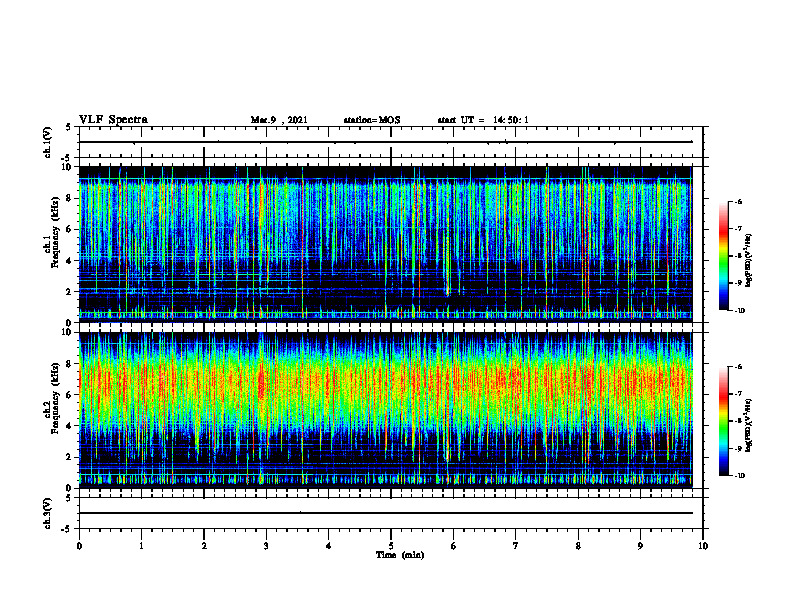The height and width of the screenshot is (612, 792).
Task: Click the "-6" label on ch.1 color bar
Action: [x=738, y=201]
